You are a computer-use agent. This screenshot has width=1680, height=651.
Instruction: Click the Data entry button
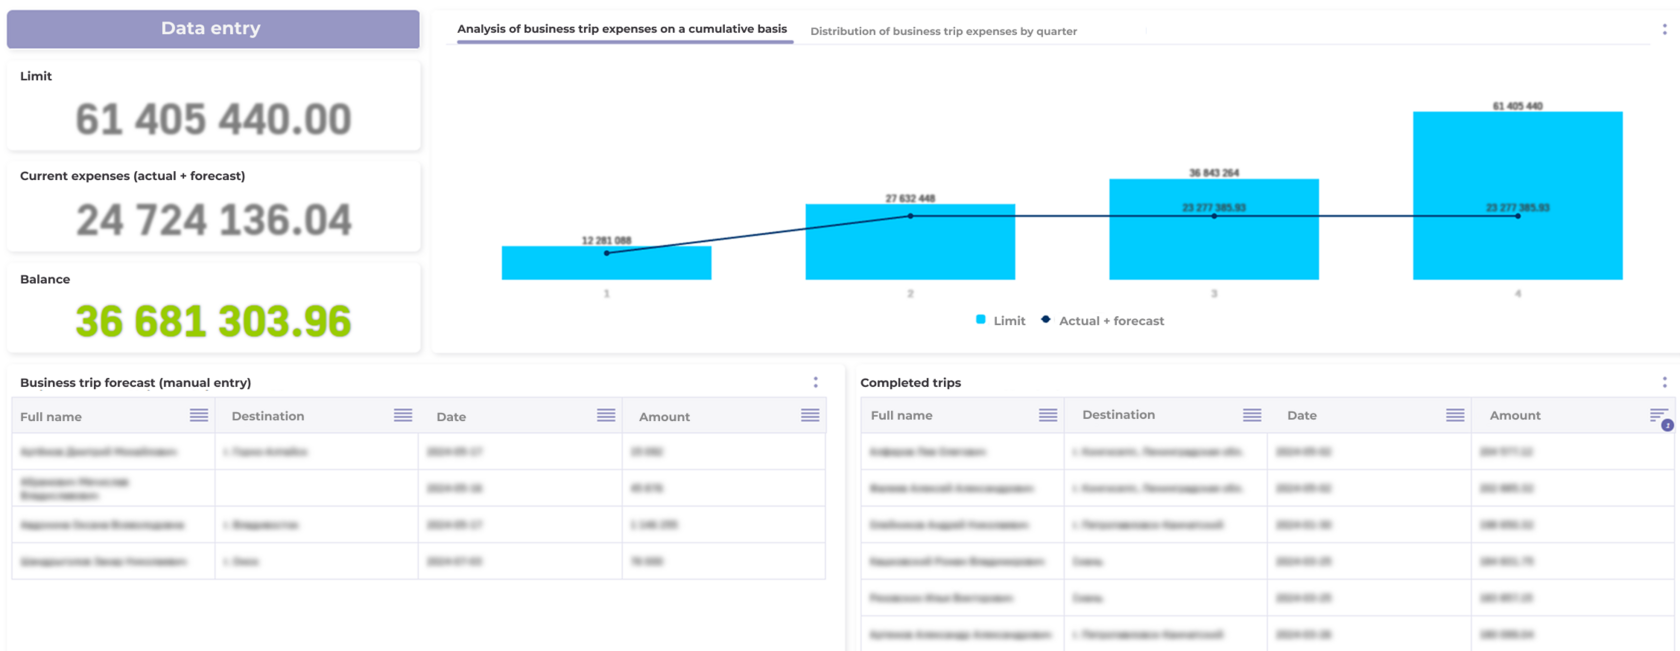pyautogui.click(x=213, y=29)
